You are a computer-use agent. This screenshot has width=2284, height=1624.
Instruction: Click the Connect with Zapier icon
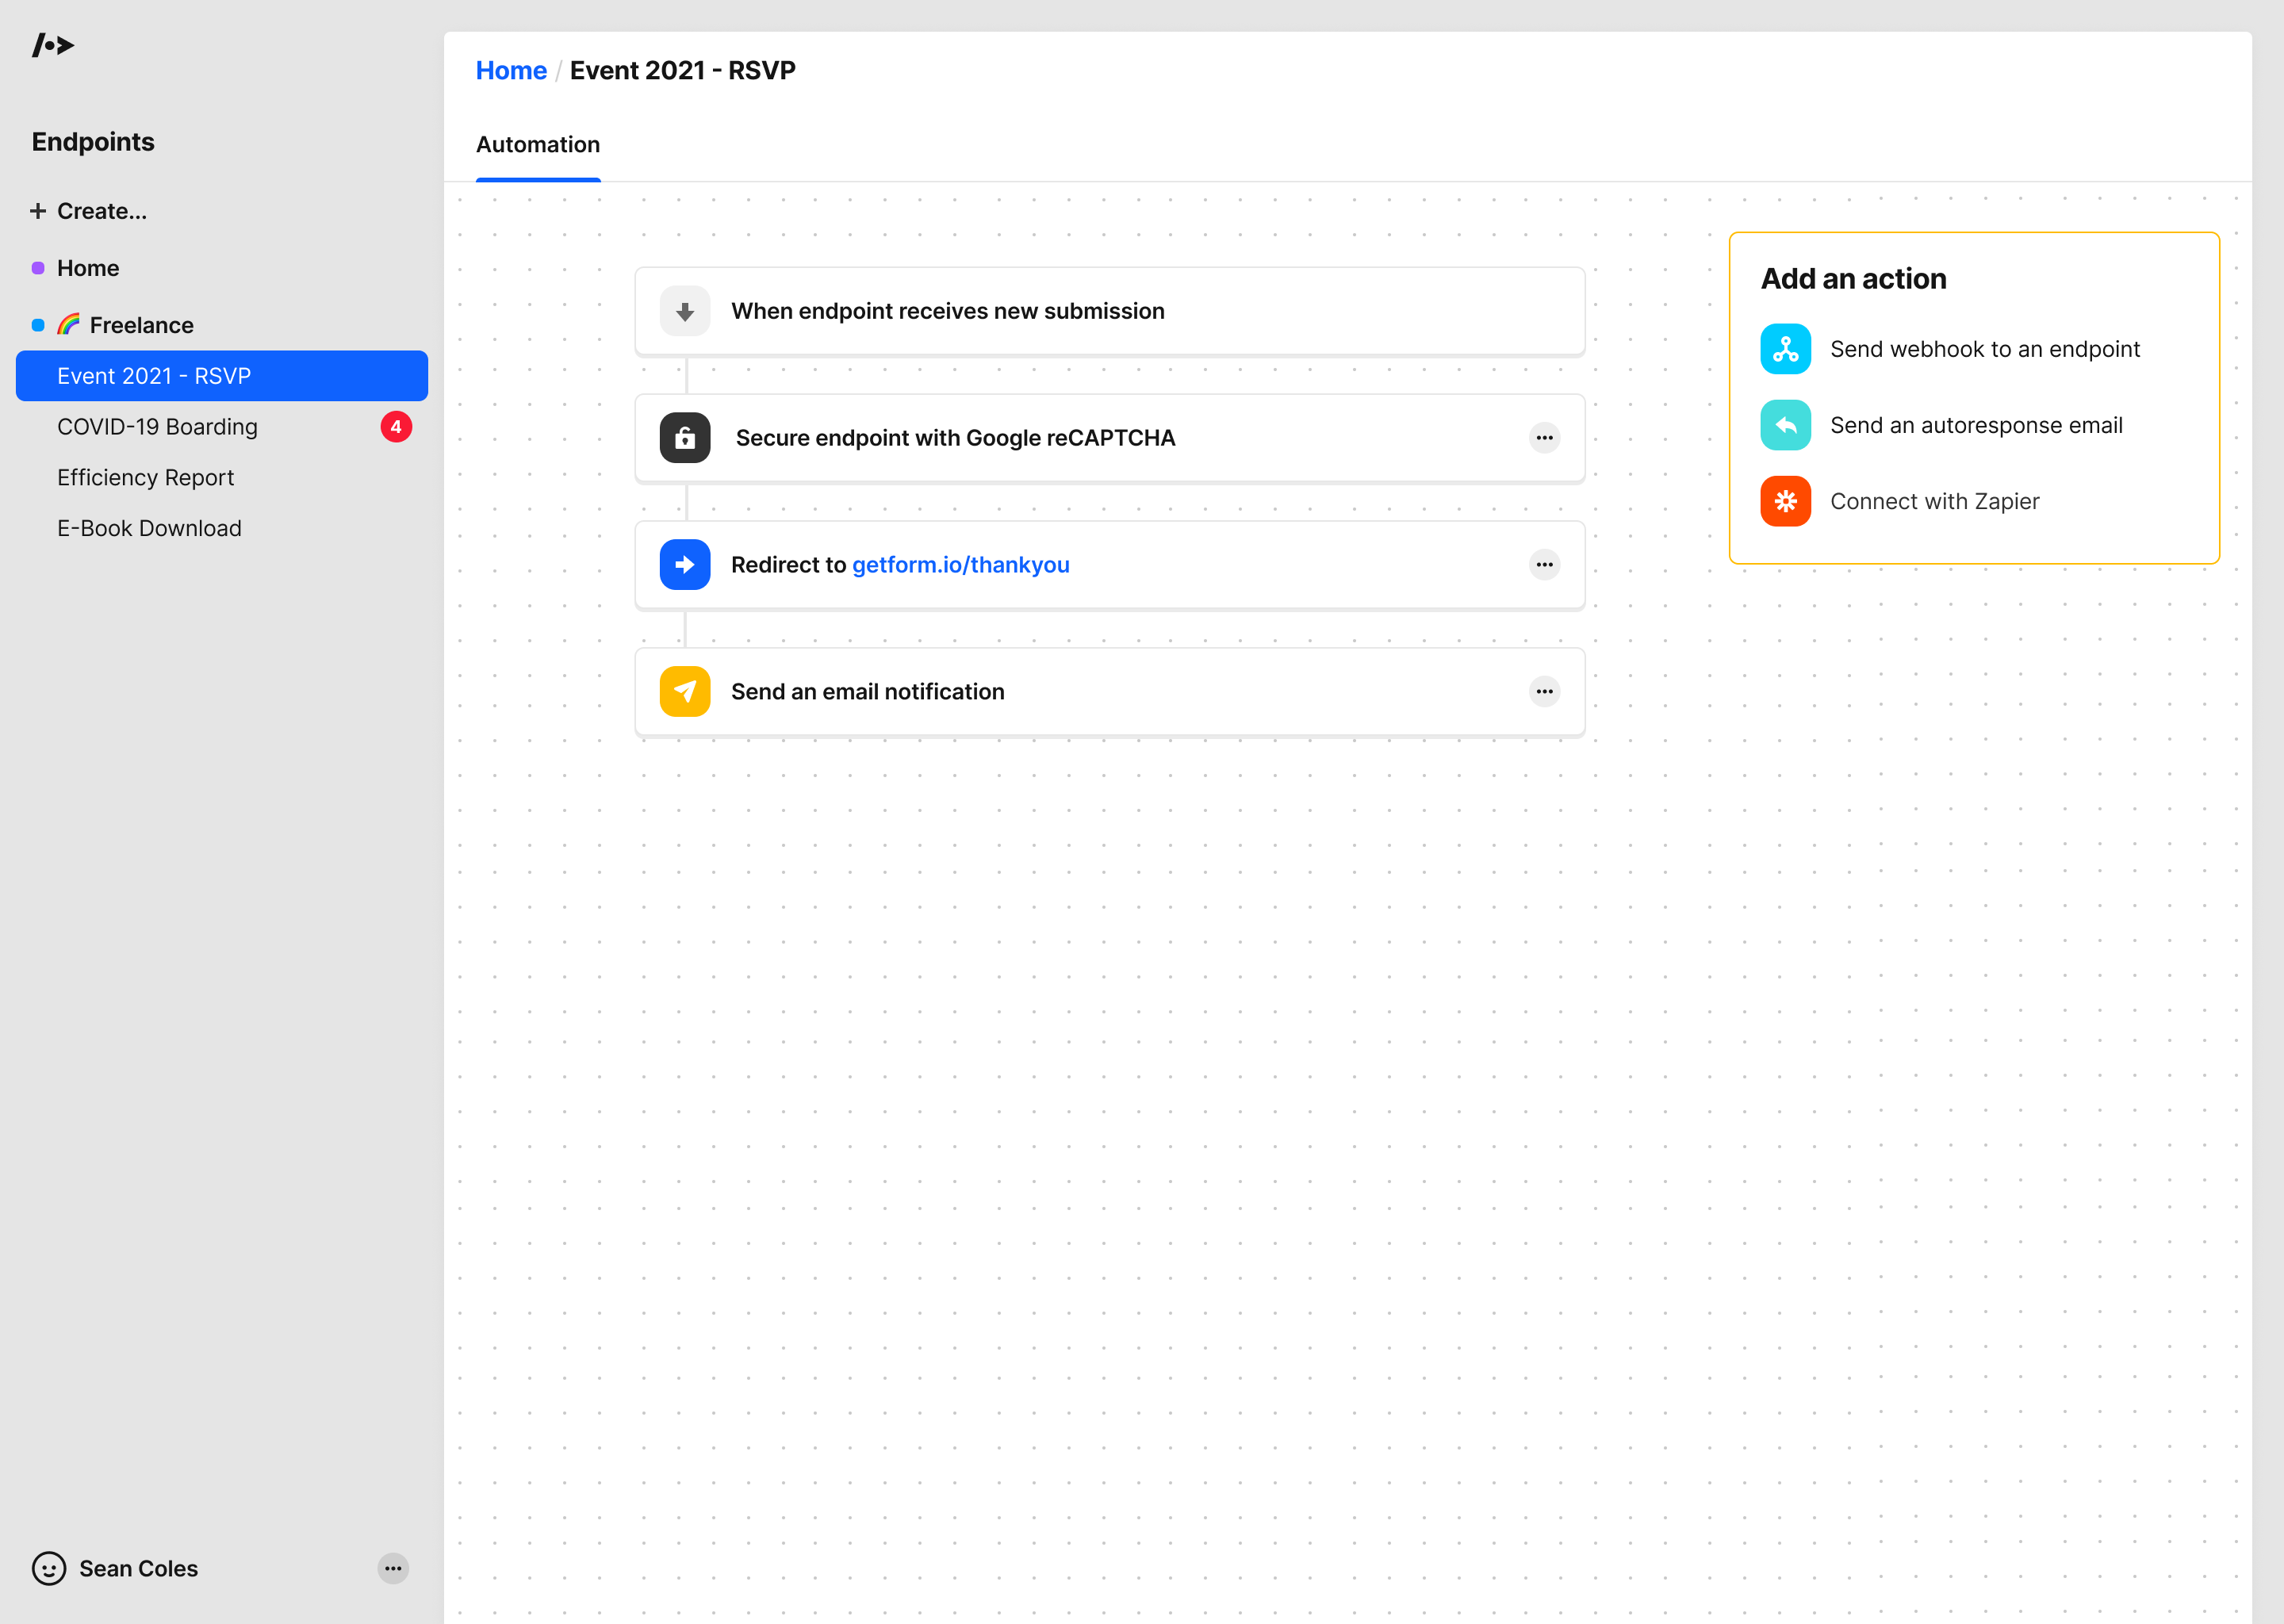click(1785, 503)
